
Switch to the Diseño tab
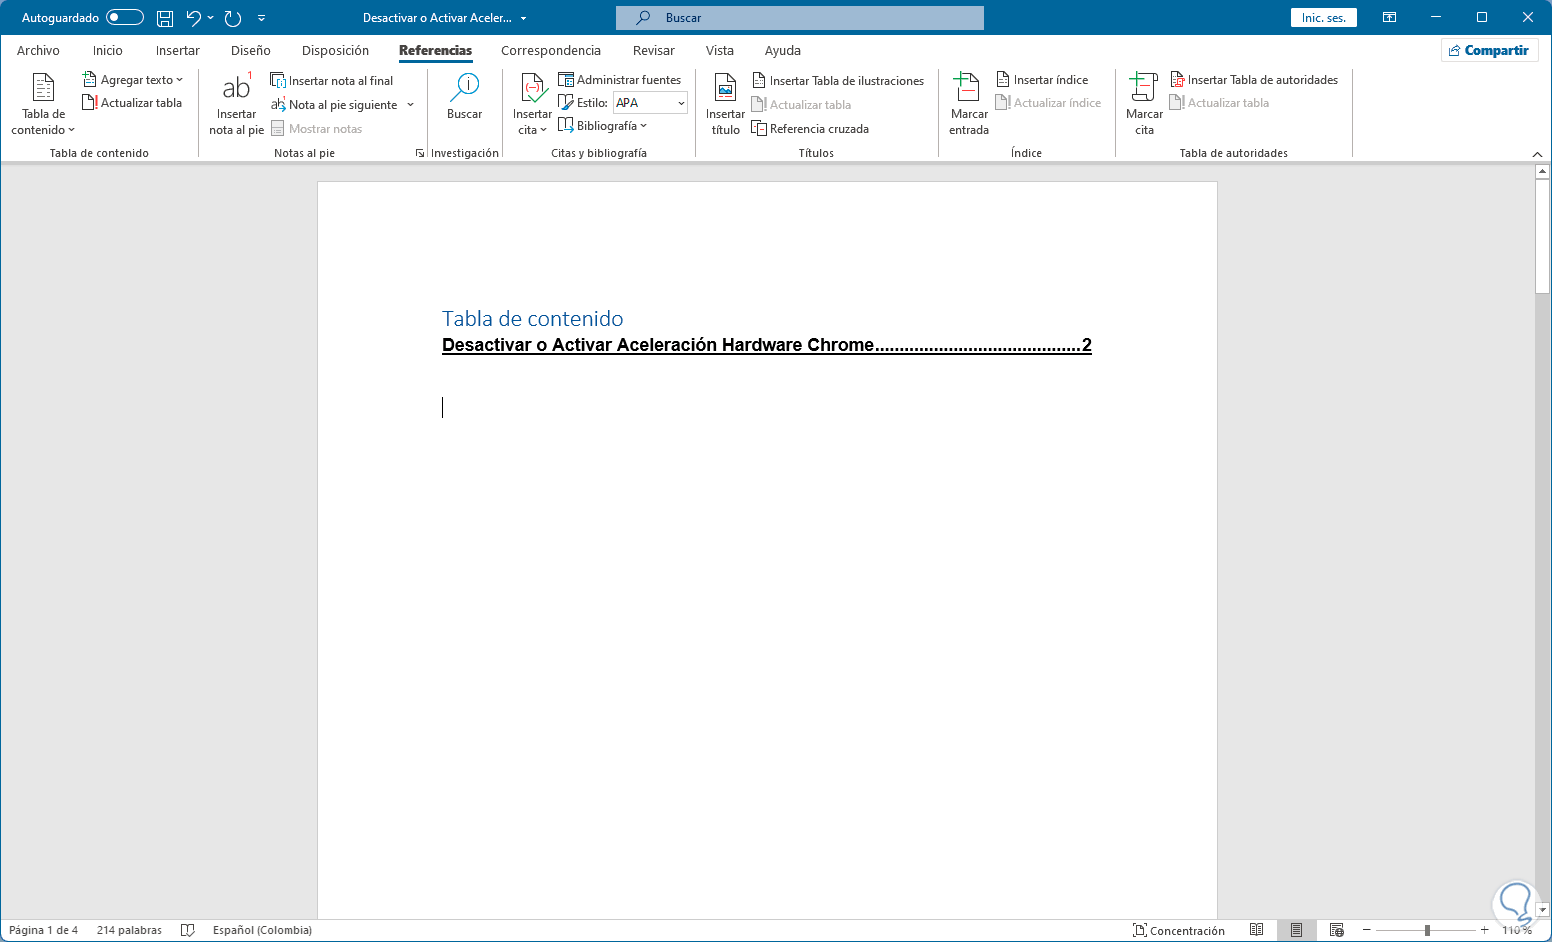pos(251,51)
